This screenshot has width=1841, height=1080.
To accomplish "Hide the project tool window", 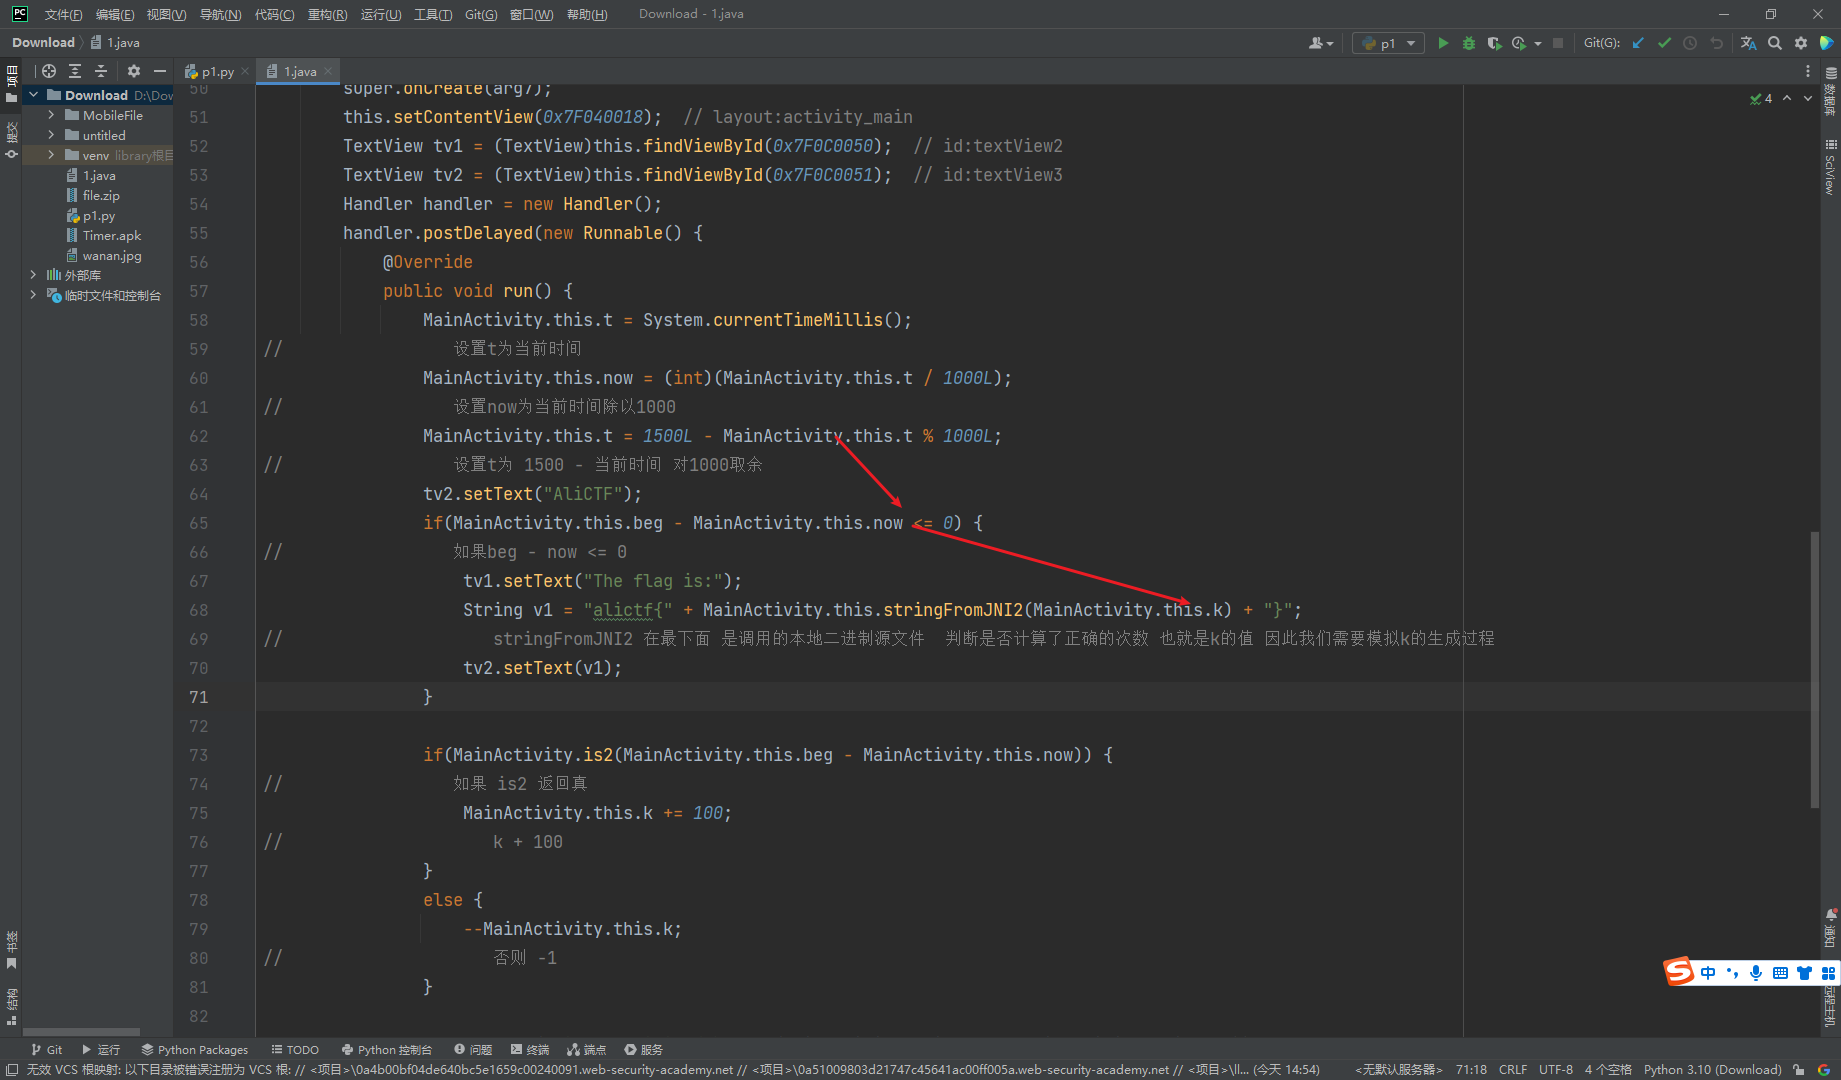I will point(159,71).
